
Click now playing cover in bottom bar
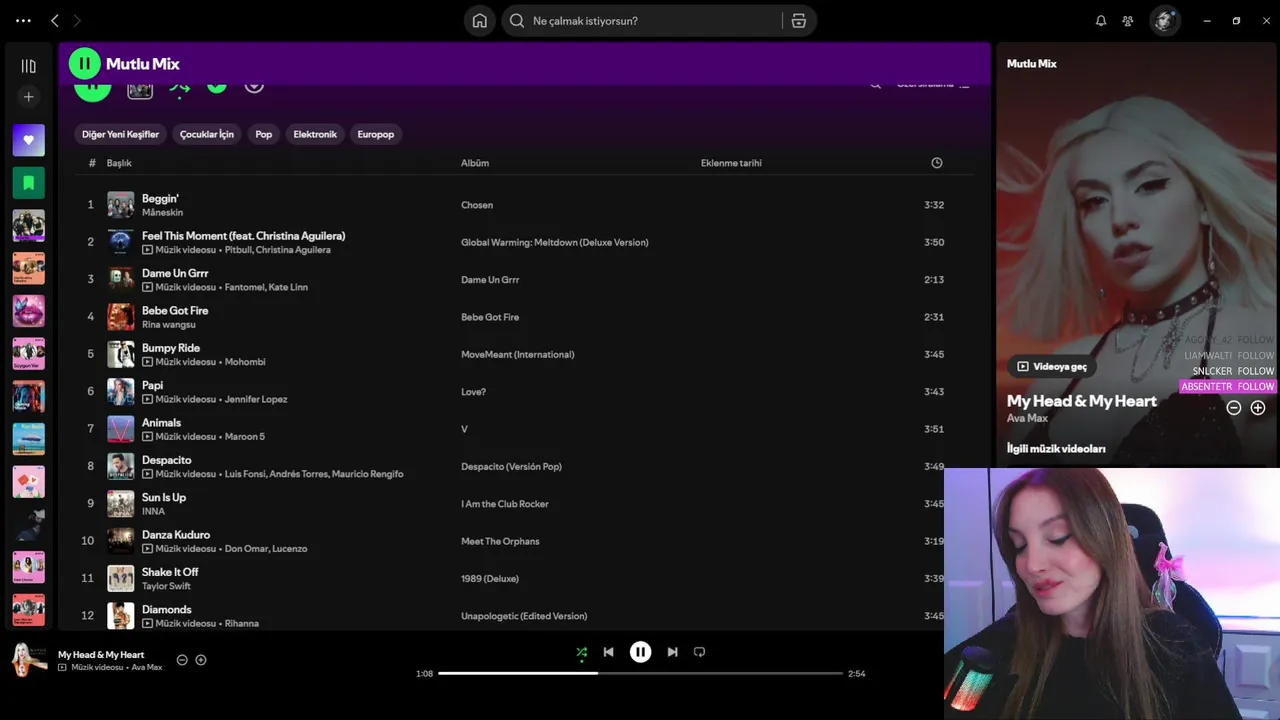pos(29,660)
